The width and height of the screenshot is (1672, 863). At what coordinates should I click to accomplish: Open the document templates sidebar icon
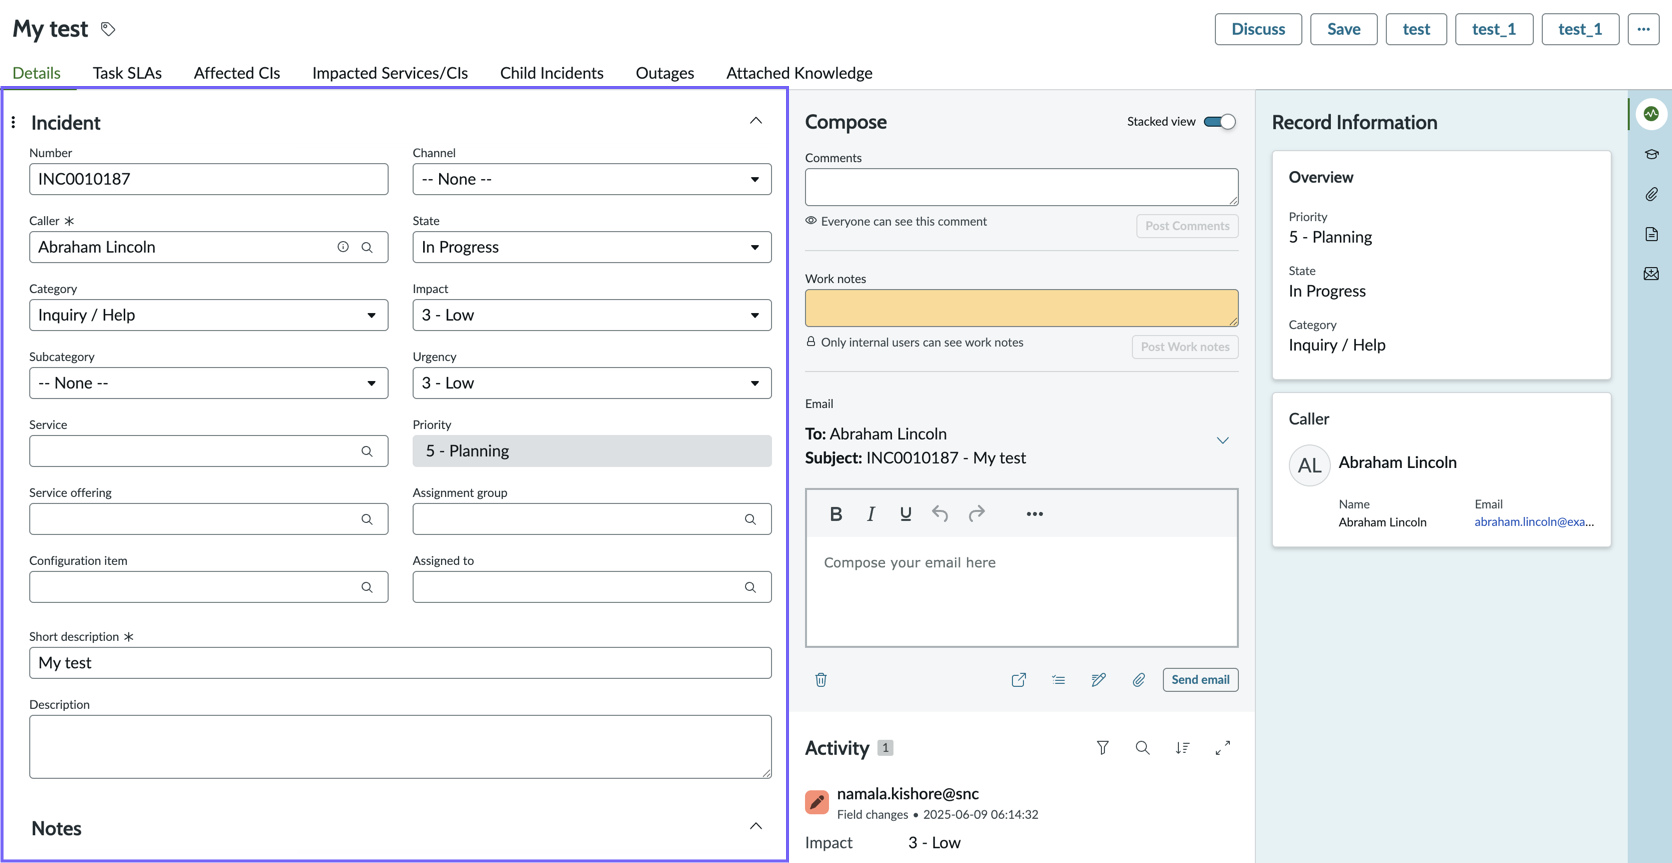(x=1651, y=234)
